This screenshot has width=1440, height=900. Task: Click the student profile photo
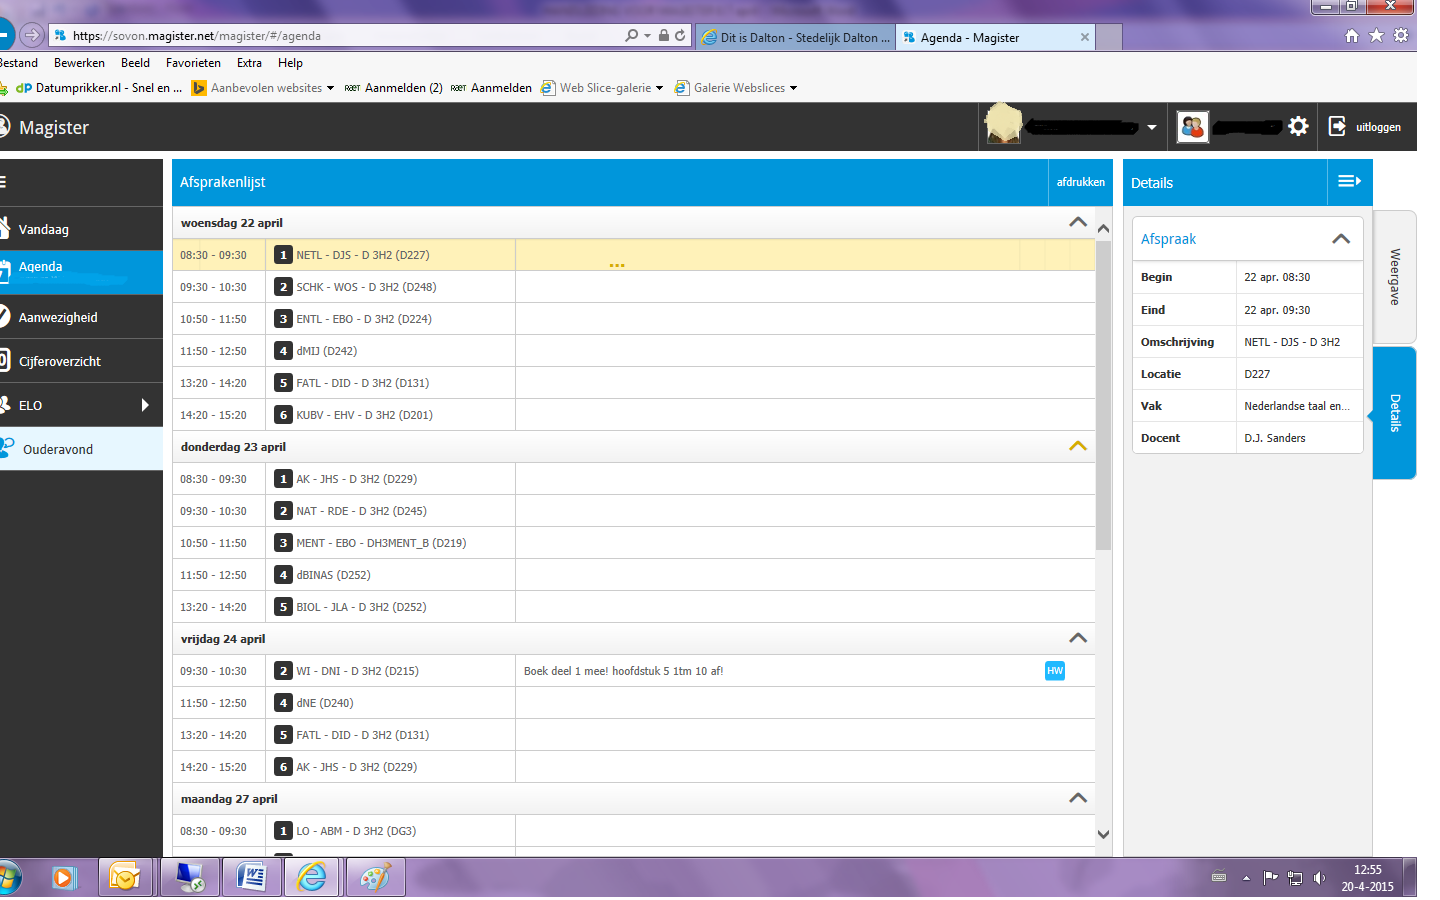[x=1003, y=124]
